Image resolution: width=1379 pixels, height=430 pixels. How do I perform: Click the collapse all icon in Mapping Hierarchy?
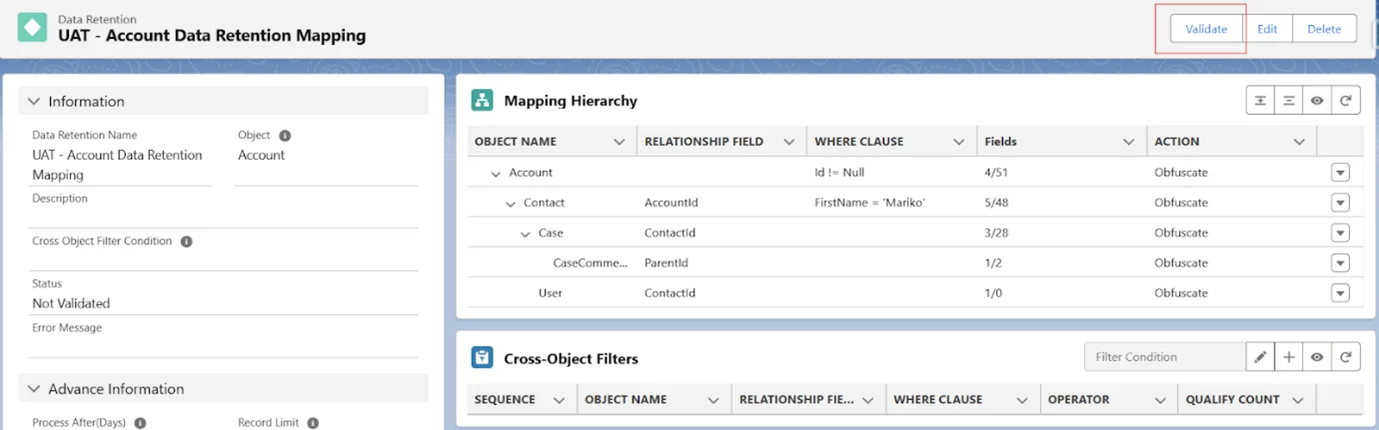point(1289,100)
